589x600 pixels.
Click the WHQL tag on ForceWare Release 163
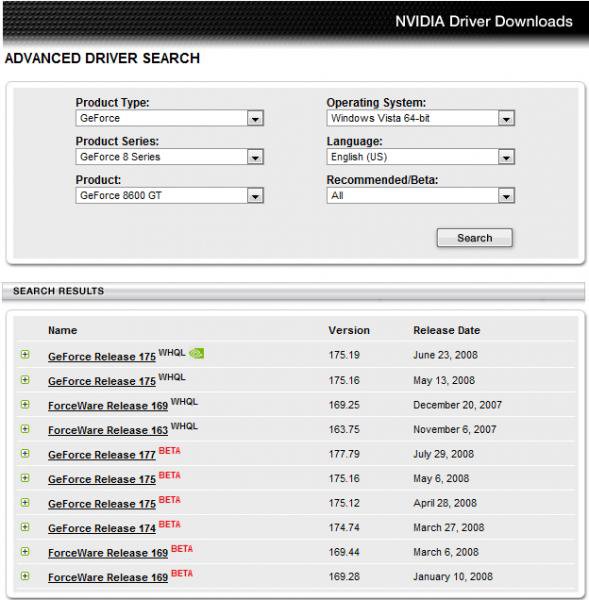pos(184,426)
